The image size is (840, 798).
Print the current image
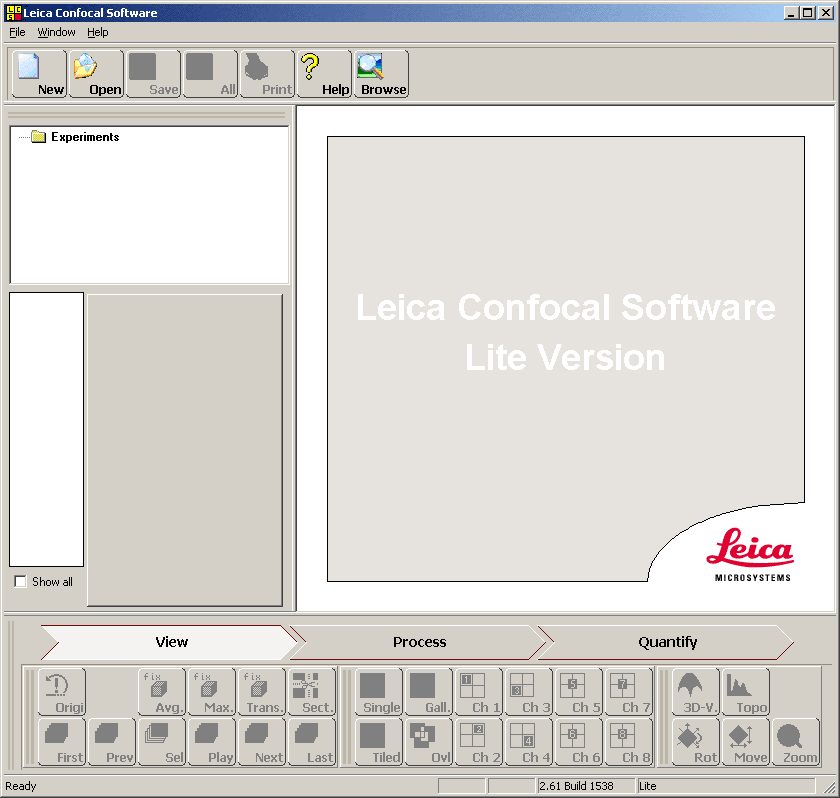click(267, 74)
